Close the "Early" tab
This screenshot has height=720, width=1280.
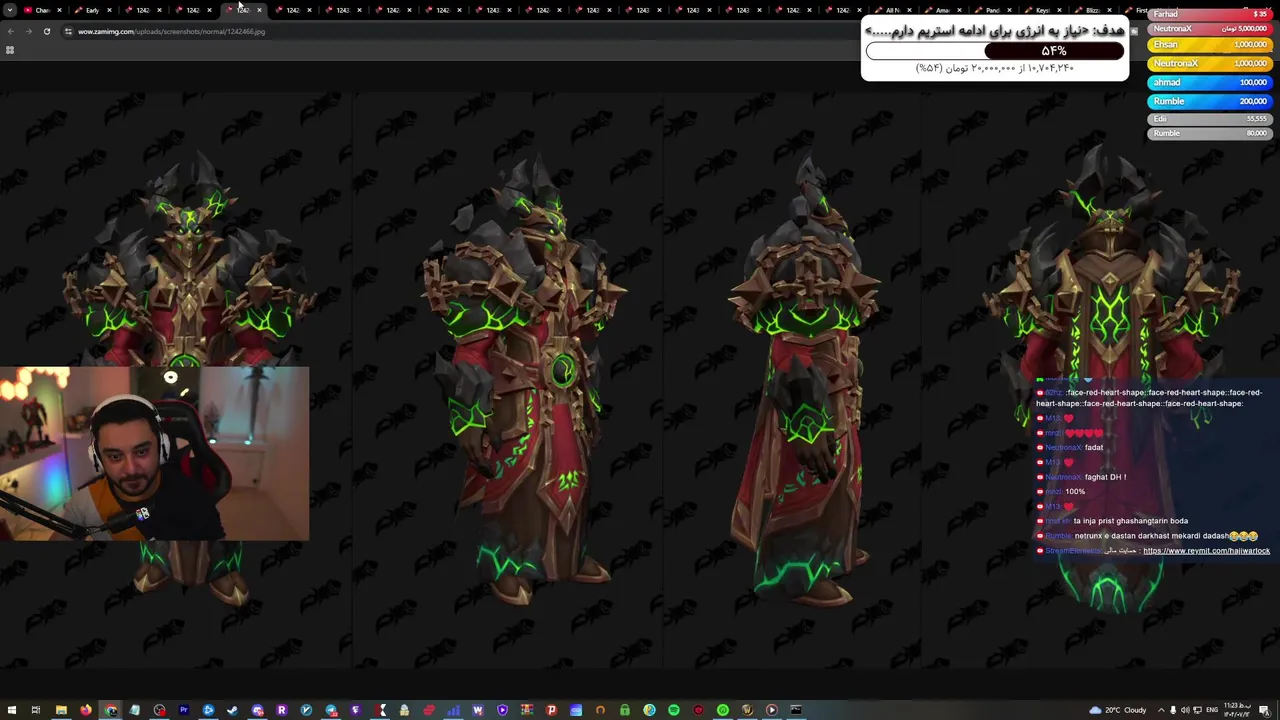pos(110,10)
